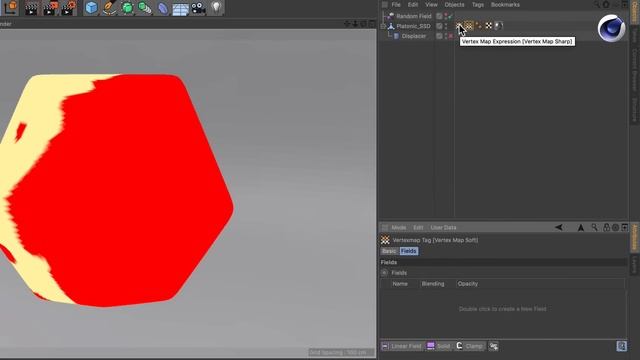
Task: Add a Clamp modifier layer
Action: point(470,346)
